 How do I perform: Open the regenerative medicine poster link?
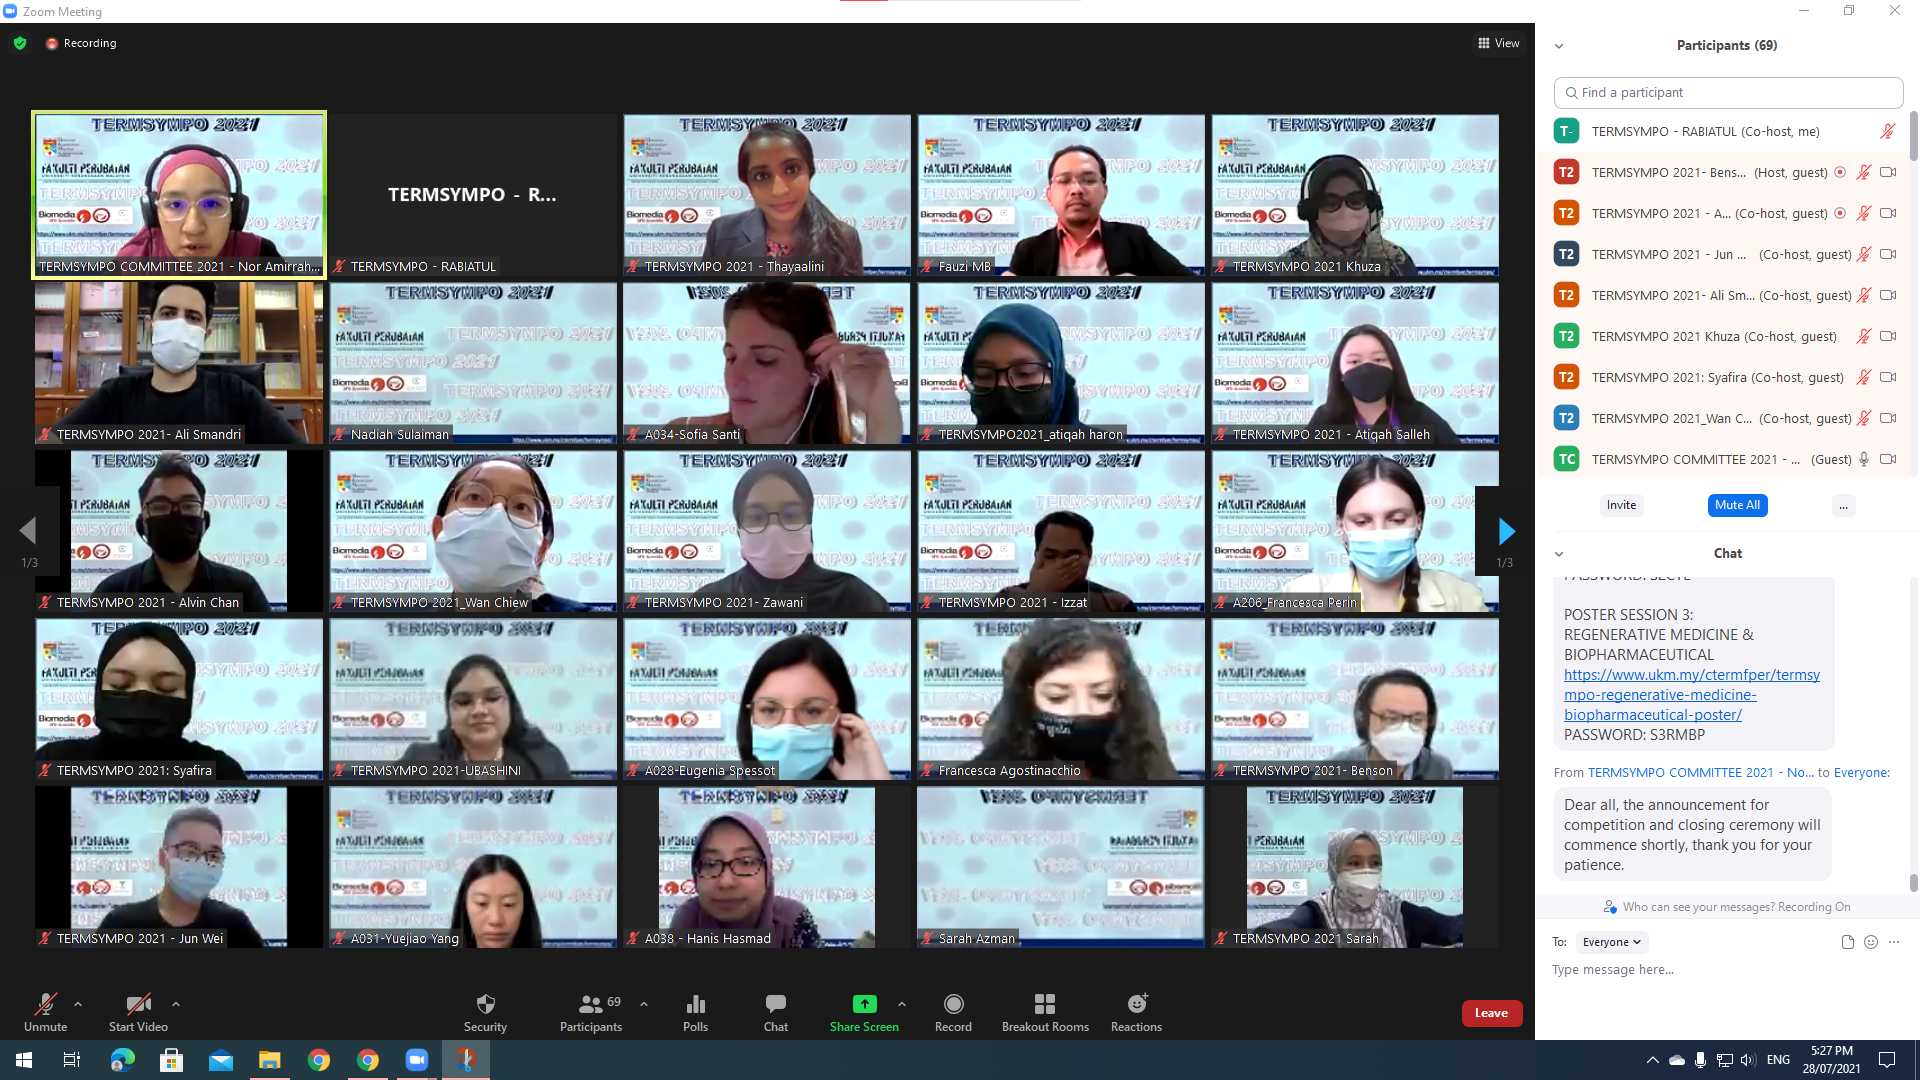coord(1690,695)
